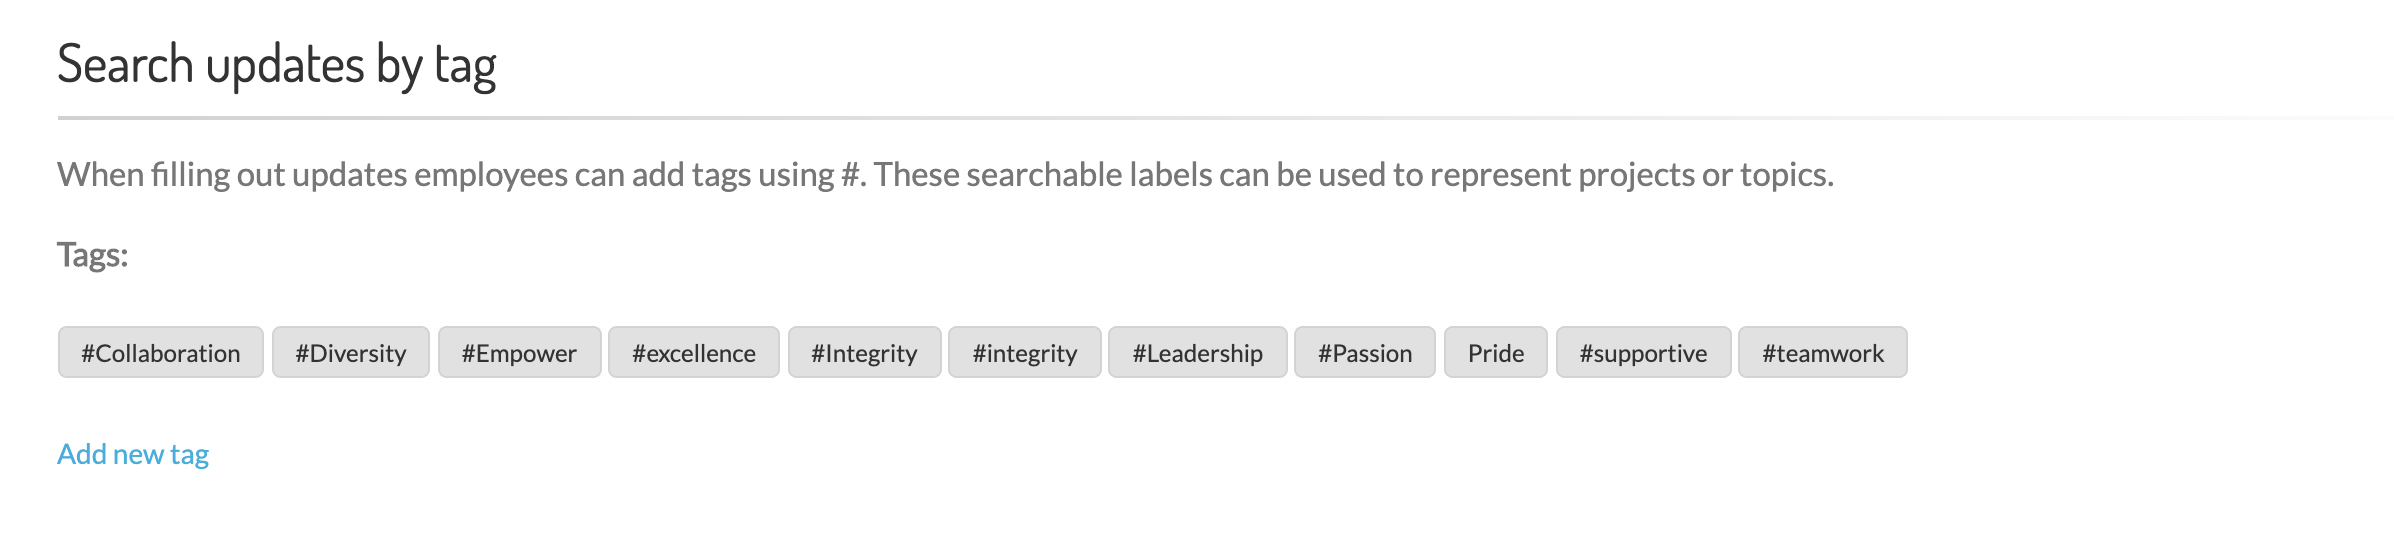Click the "Tags:" label
2394x536 pixels.
point(93,255)
